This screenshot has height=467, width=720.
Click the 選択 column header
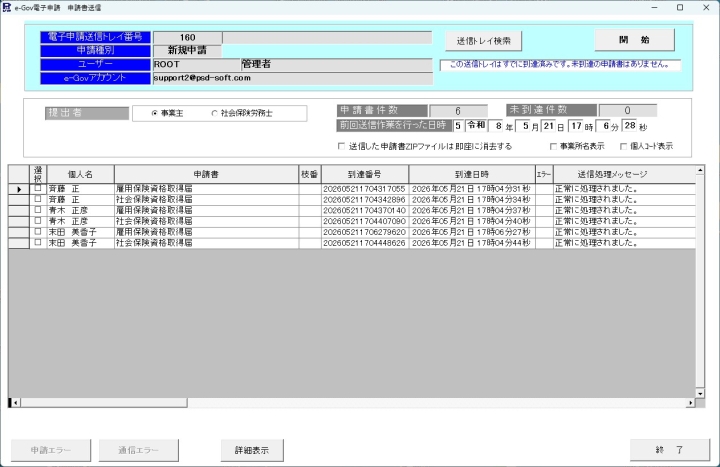coord(38,174)
